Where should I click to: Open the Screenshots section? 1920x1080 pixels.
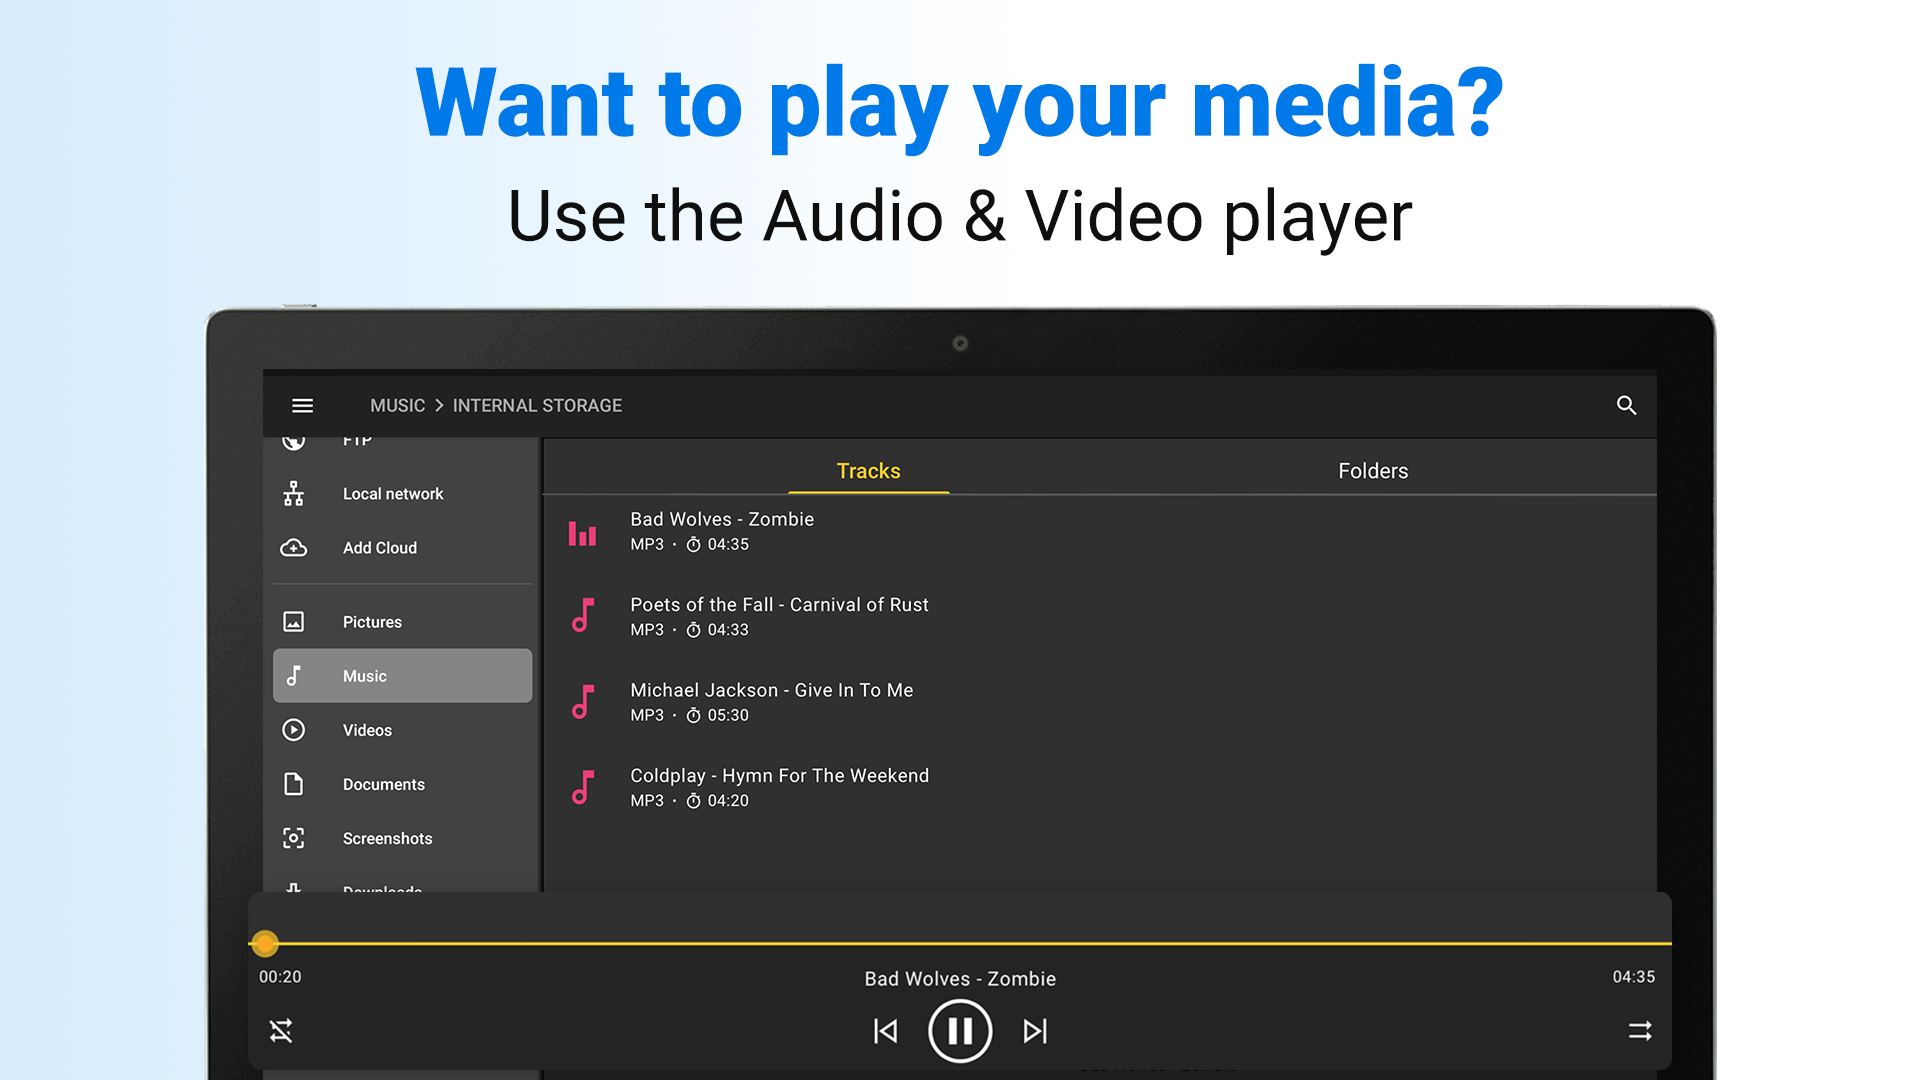click(x=387, y=838)
